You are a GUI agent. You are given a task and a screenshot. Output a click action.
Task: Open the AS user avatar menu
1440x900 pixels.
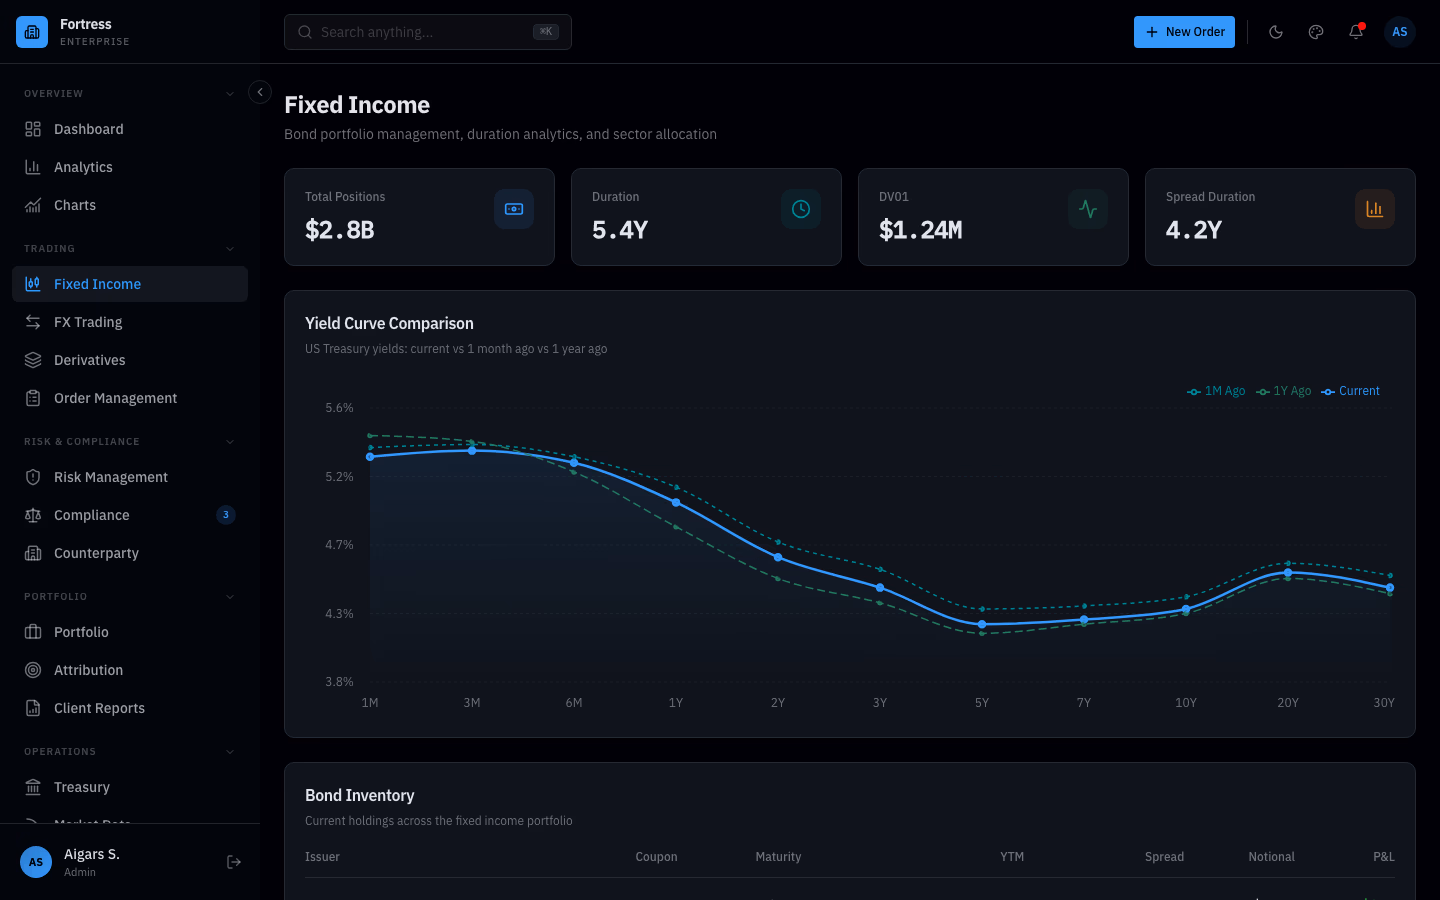pos(1400,32)
